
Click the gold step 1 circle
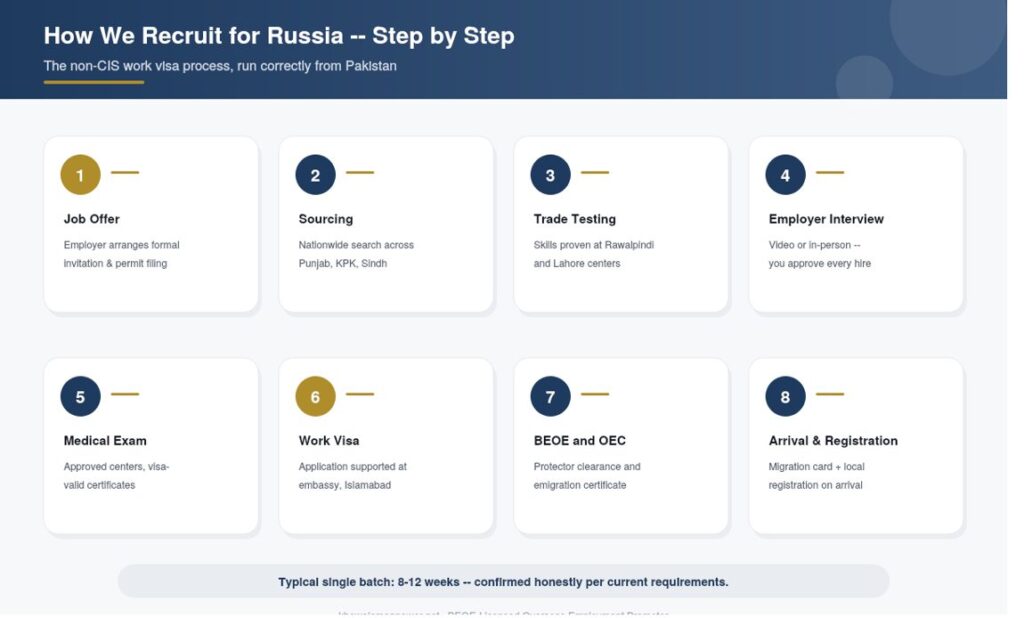[x=80, y=174]
